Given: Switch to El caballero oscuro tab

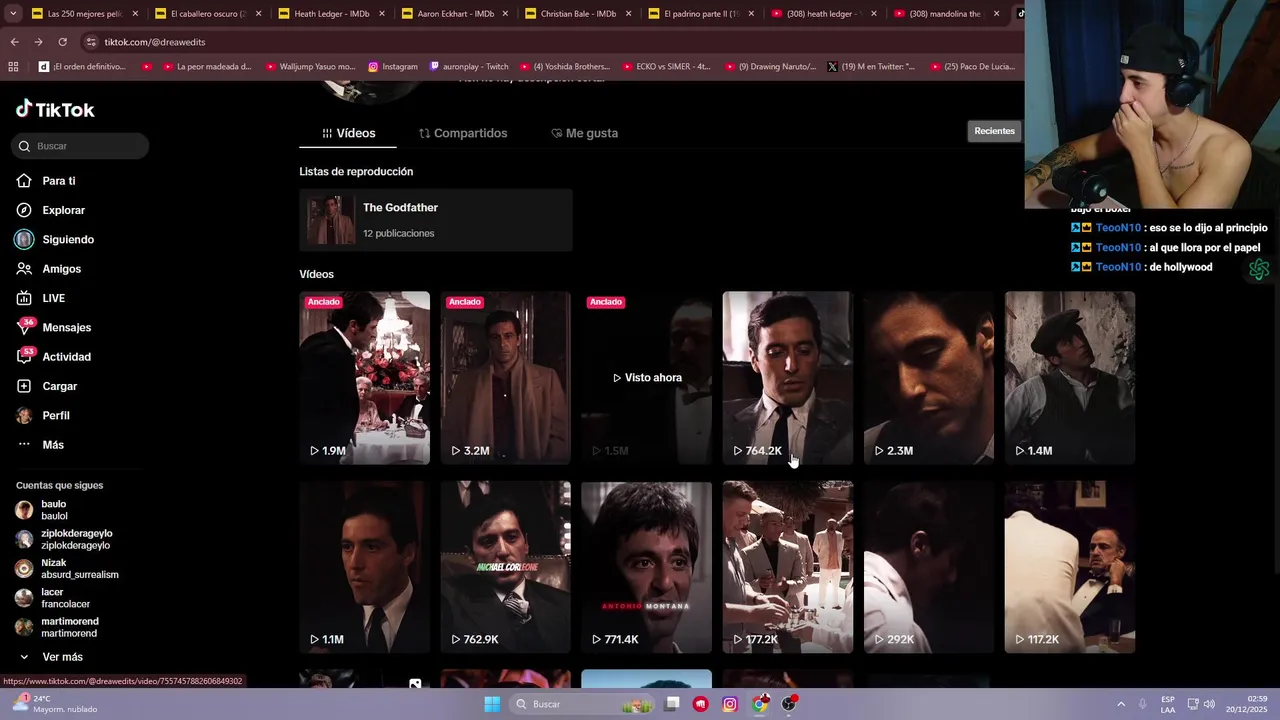Looking at the screenshot, I should (x=208, y=14).
